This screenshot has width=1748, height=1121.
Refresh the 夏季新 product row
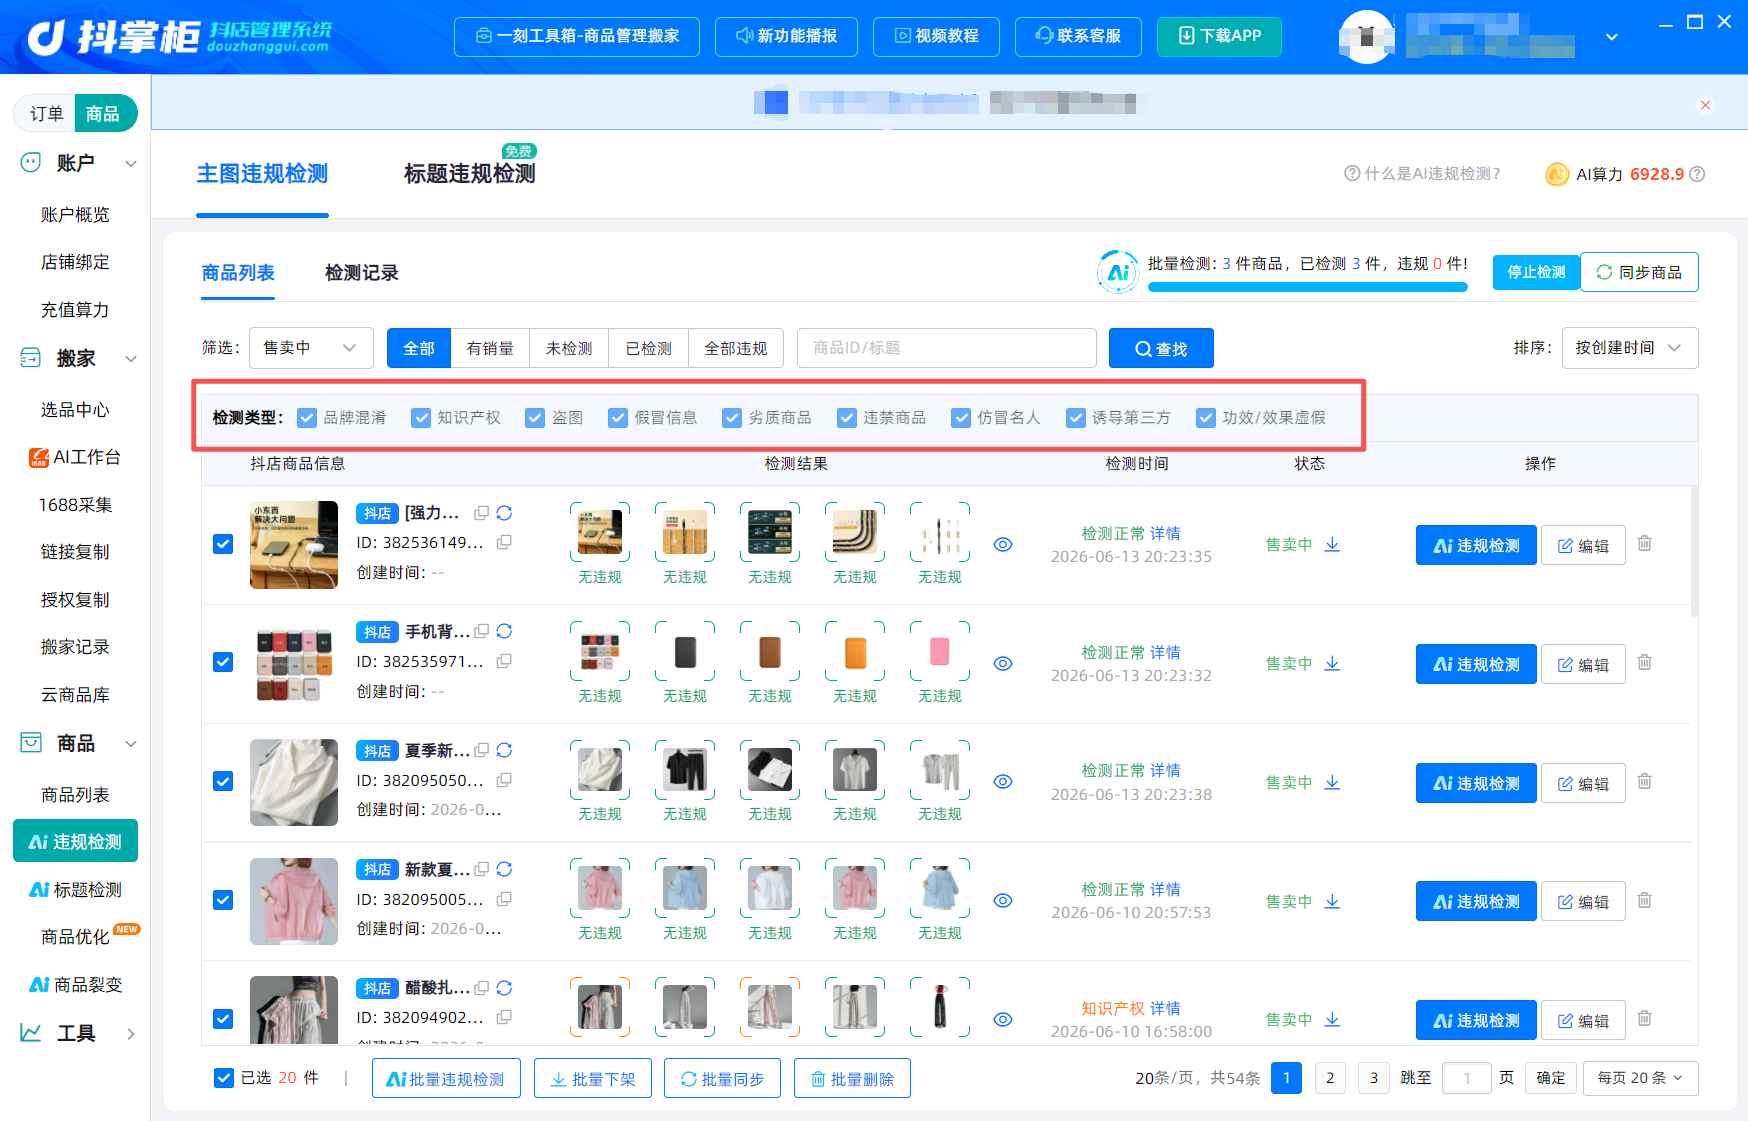click(x=504, y=750)
